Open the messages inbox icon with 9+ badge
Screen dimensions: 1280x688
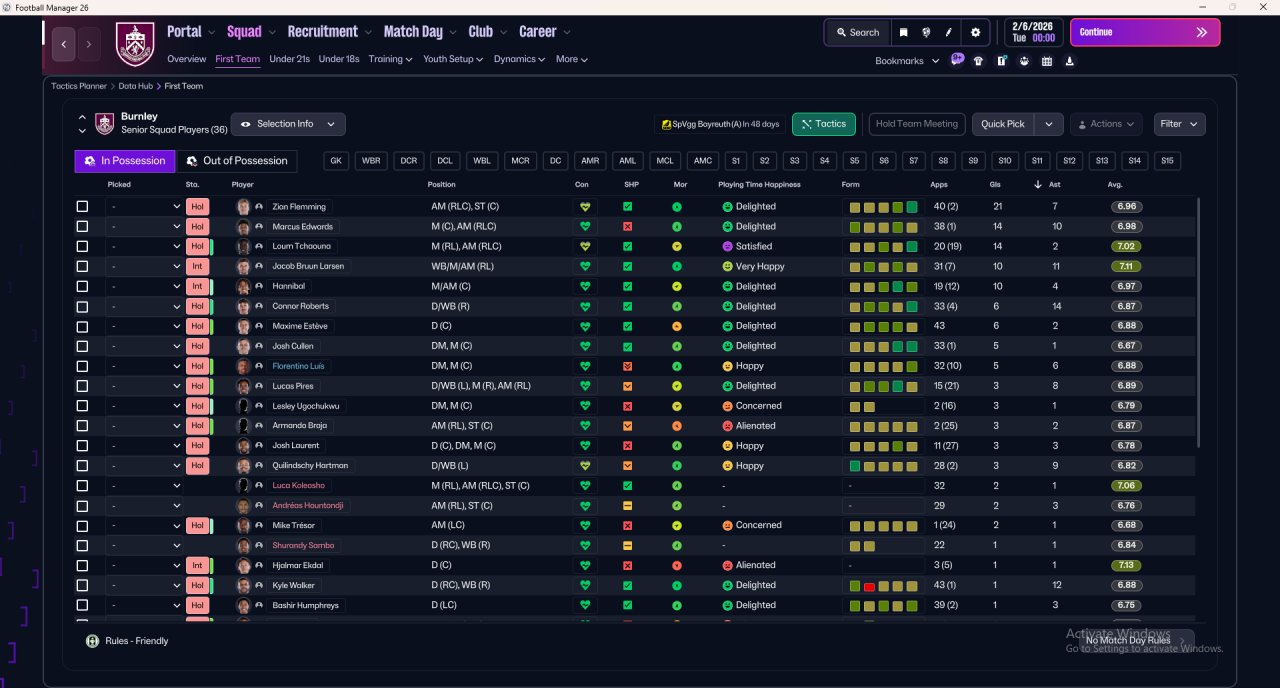point(957,60)
